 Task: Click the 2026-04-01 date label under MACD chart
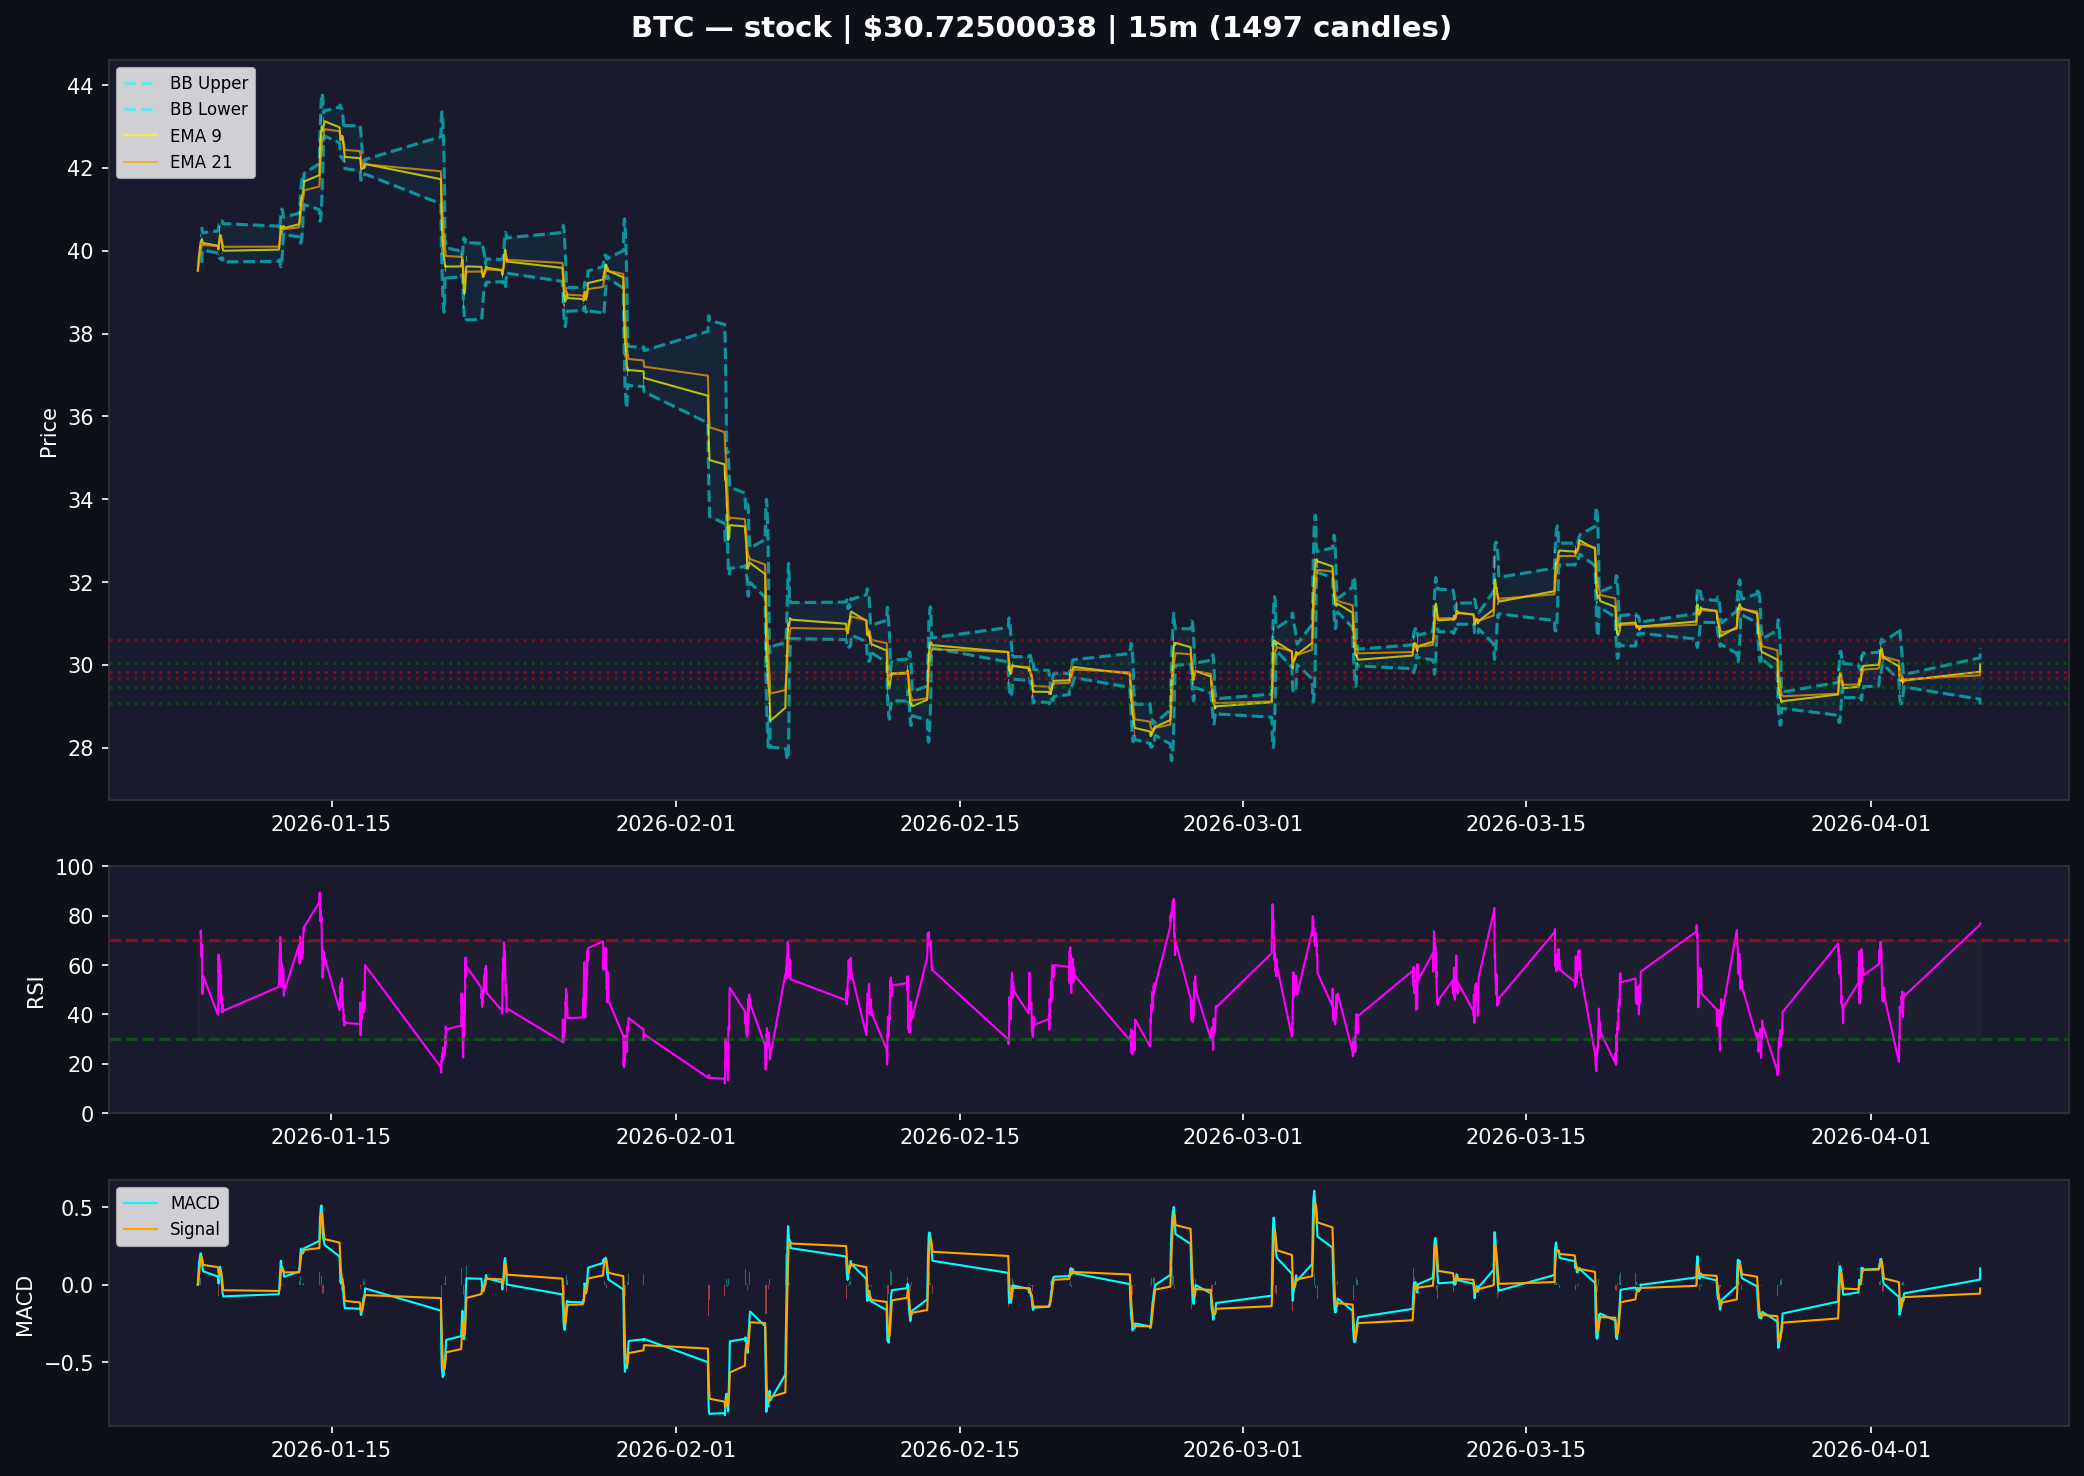(x=1871, y=1450)
